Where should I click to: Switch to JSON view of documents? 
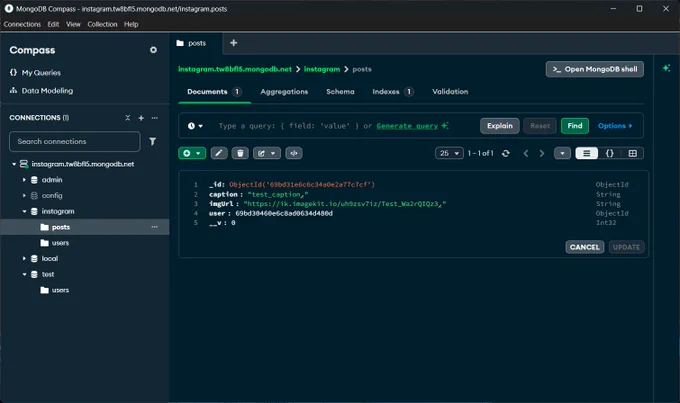610,153
